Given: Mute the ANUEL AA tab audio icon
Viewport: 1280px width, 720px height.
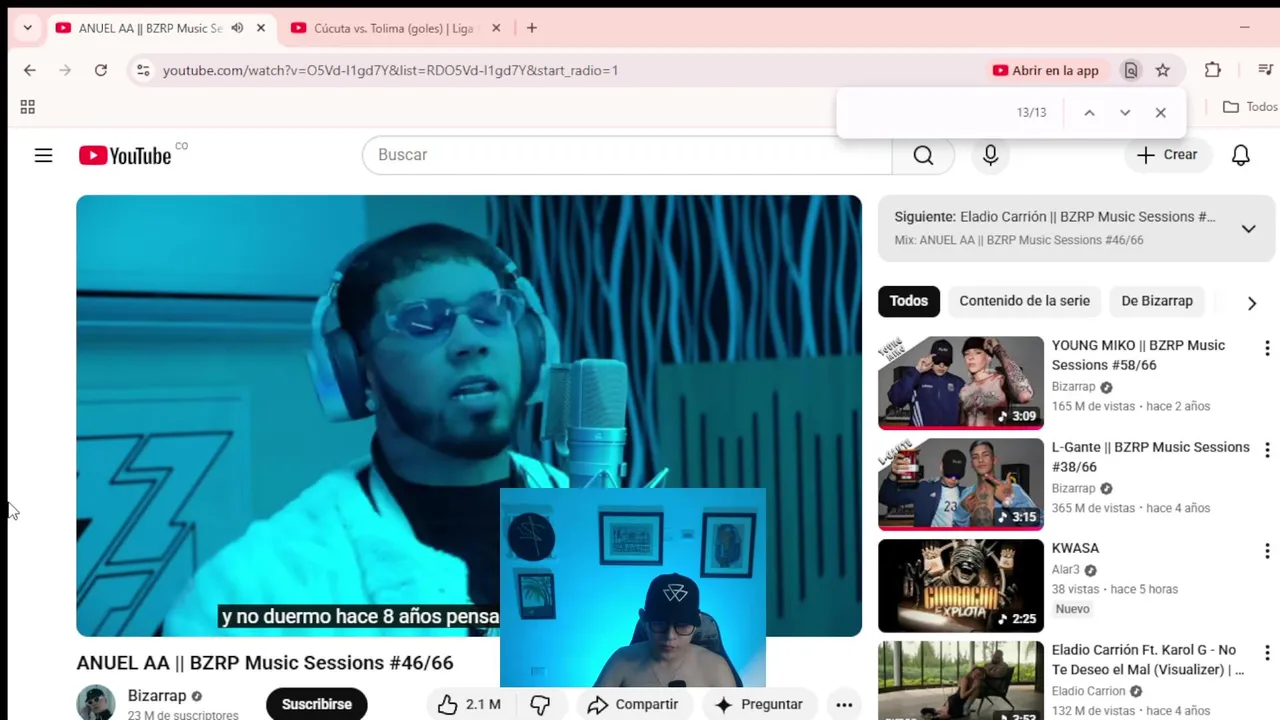Looking at the screenshot, I should point(237,28).
